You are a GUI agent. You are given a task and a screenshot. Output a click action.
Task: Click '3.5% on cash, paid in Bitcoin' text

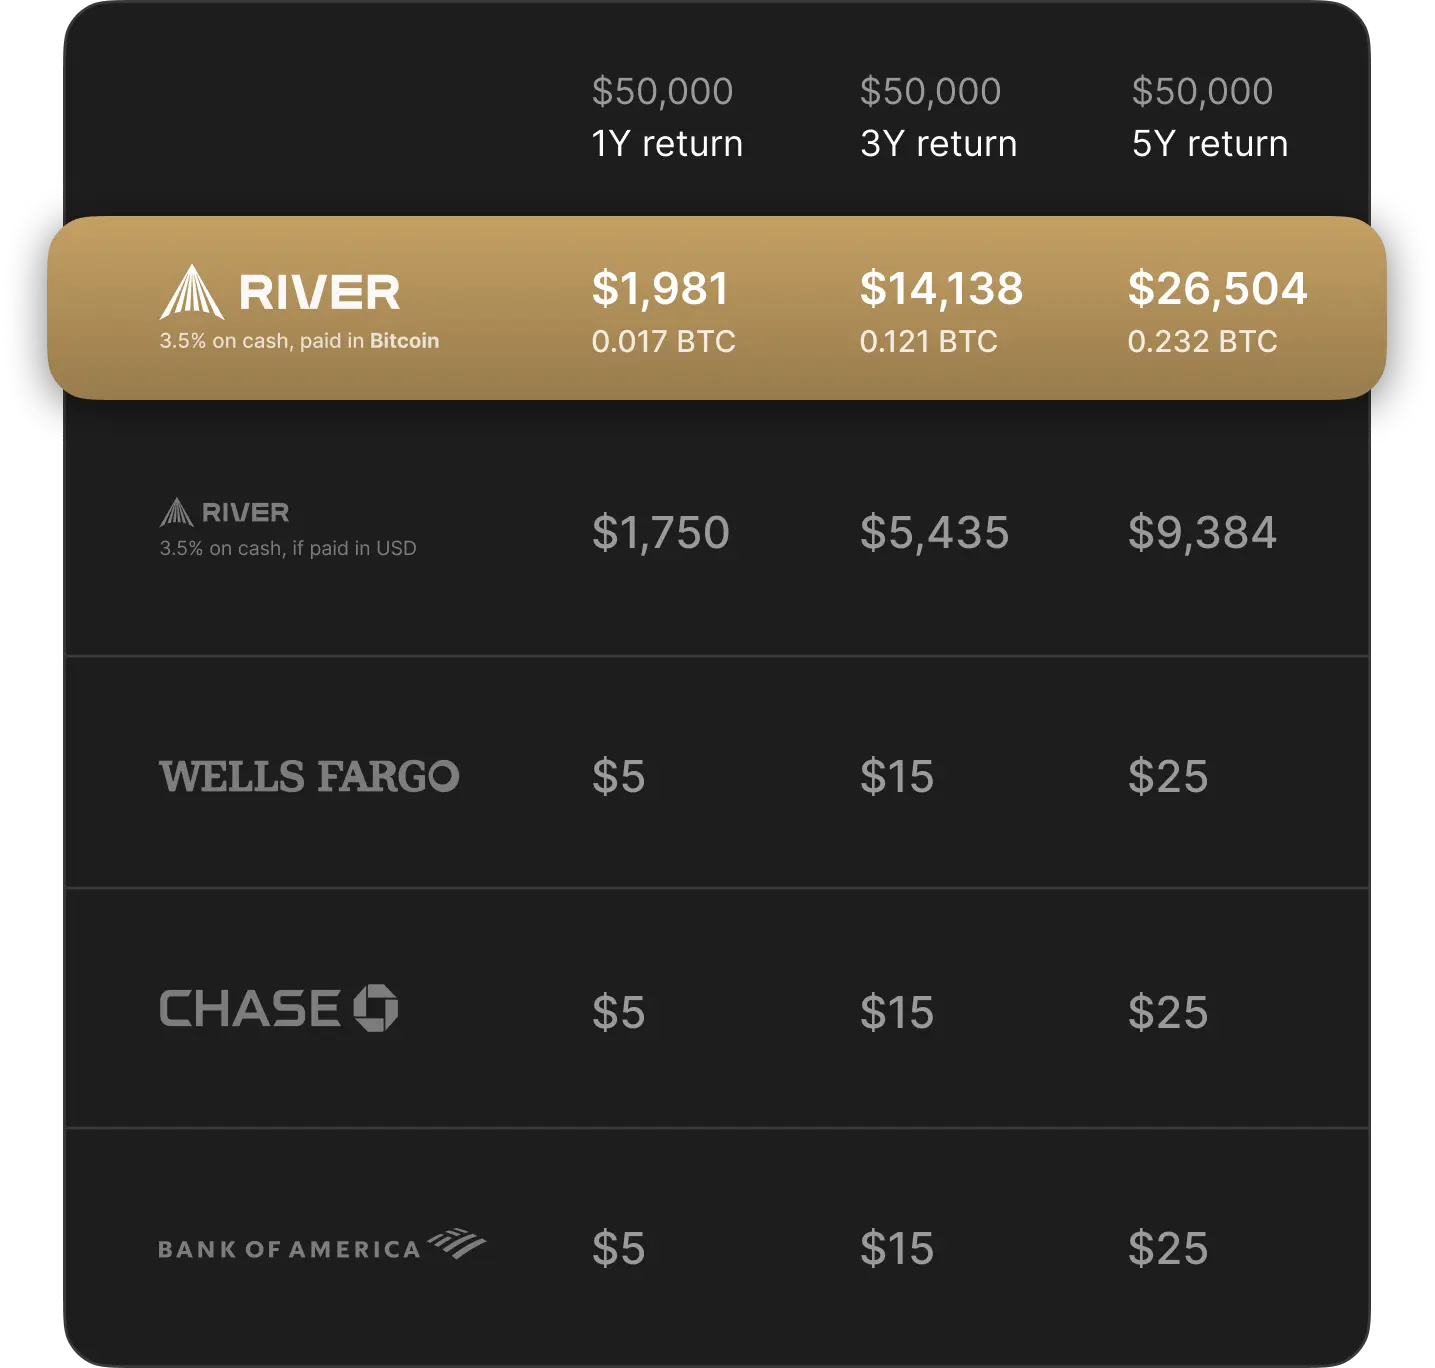[x=299, y=341]
